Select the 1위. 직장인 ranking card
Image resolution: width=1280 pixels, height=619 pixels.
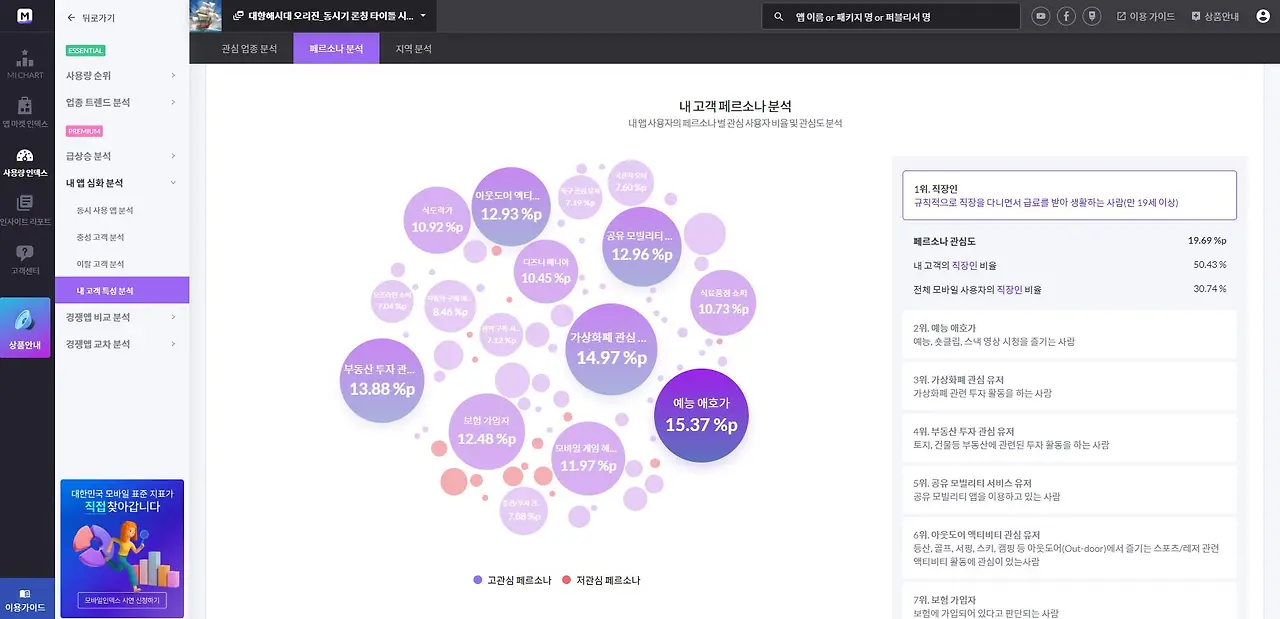1069,195
